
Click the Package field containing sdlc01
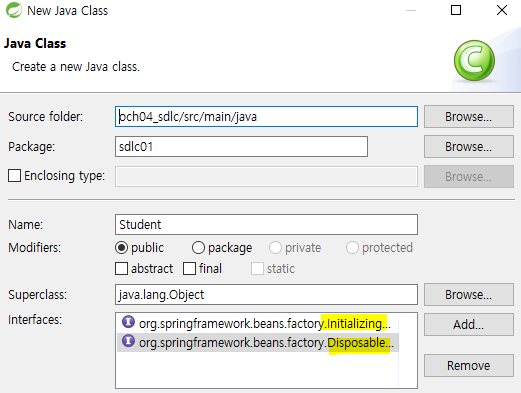click(x=241, y=146)
